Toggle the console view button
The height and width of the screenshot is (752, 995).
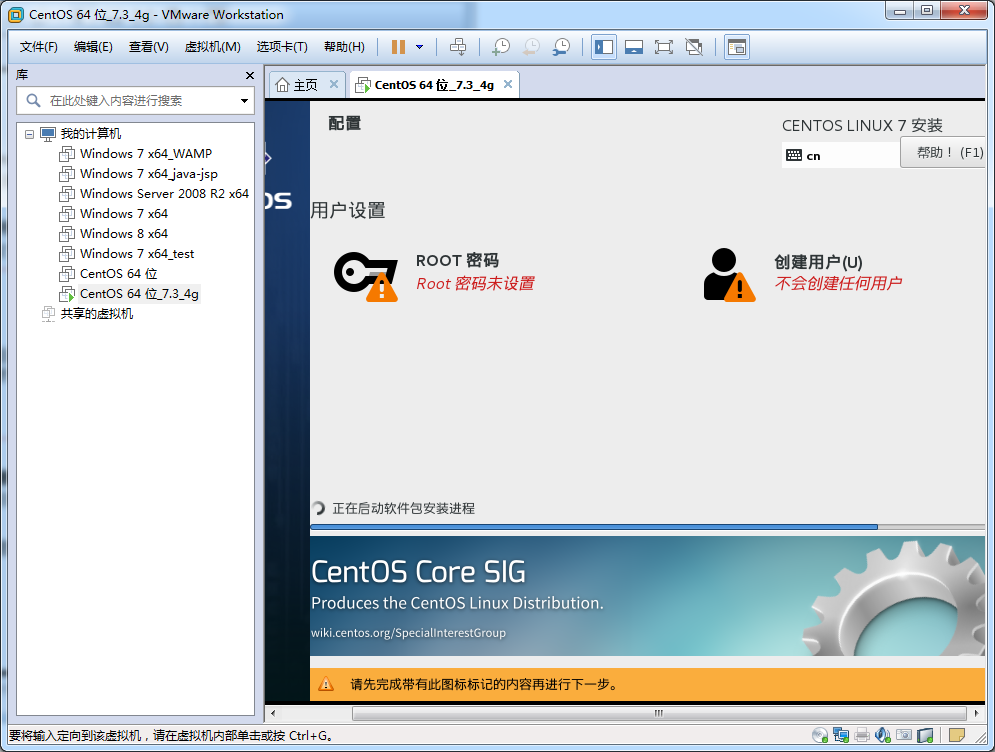tap(737, 47)
